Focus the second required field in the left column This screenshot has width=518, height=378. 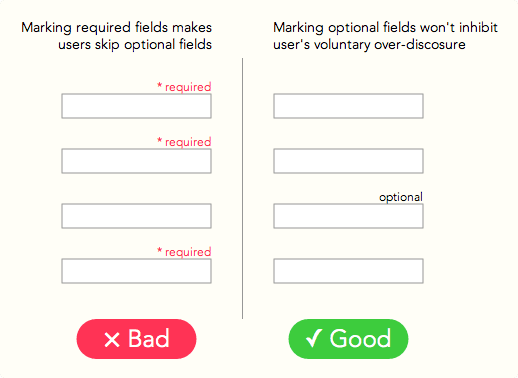(136, 161)
